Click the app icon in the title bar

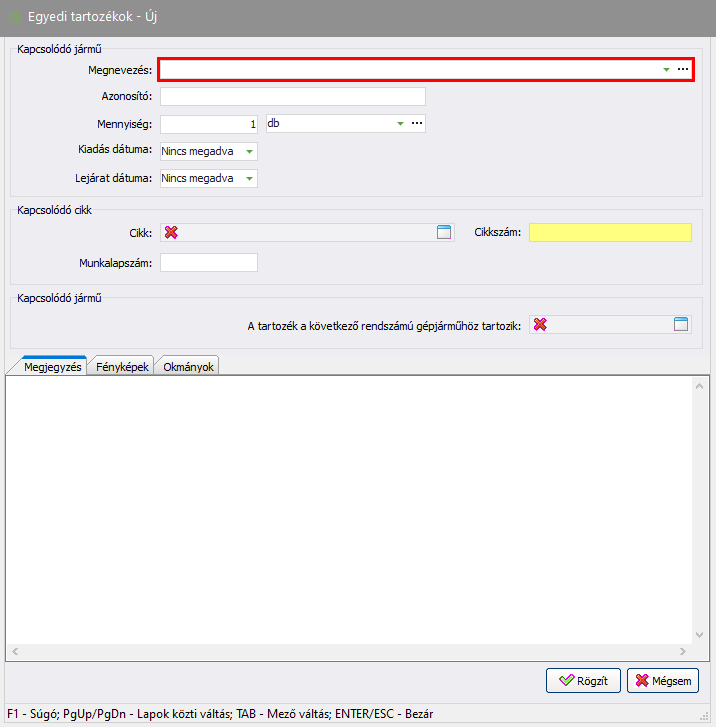[15, 18]
